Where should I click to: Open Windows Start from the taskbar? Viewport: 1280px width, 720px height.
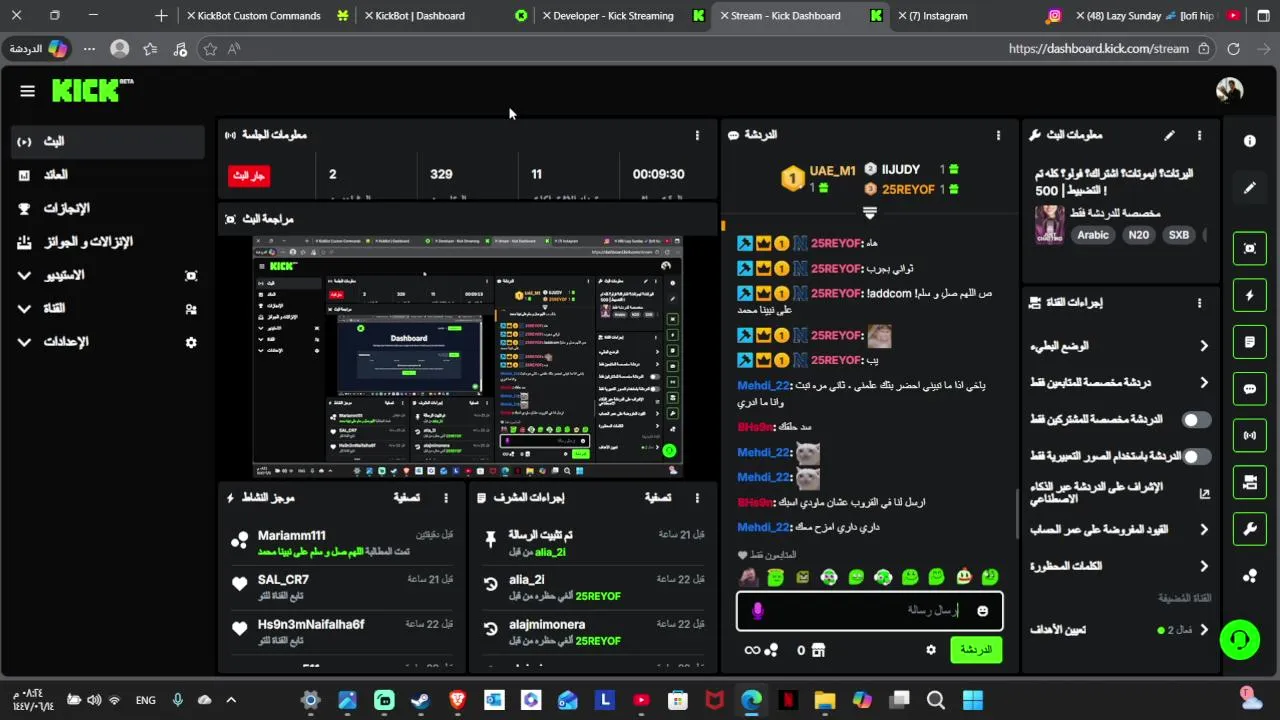point(972,700)
